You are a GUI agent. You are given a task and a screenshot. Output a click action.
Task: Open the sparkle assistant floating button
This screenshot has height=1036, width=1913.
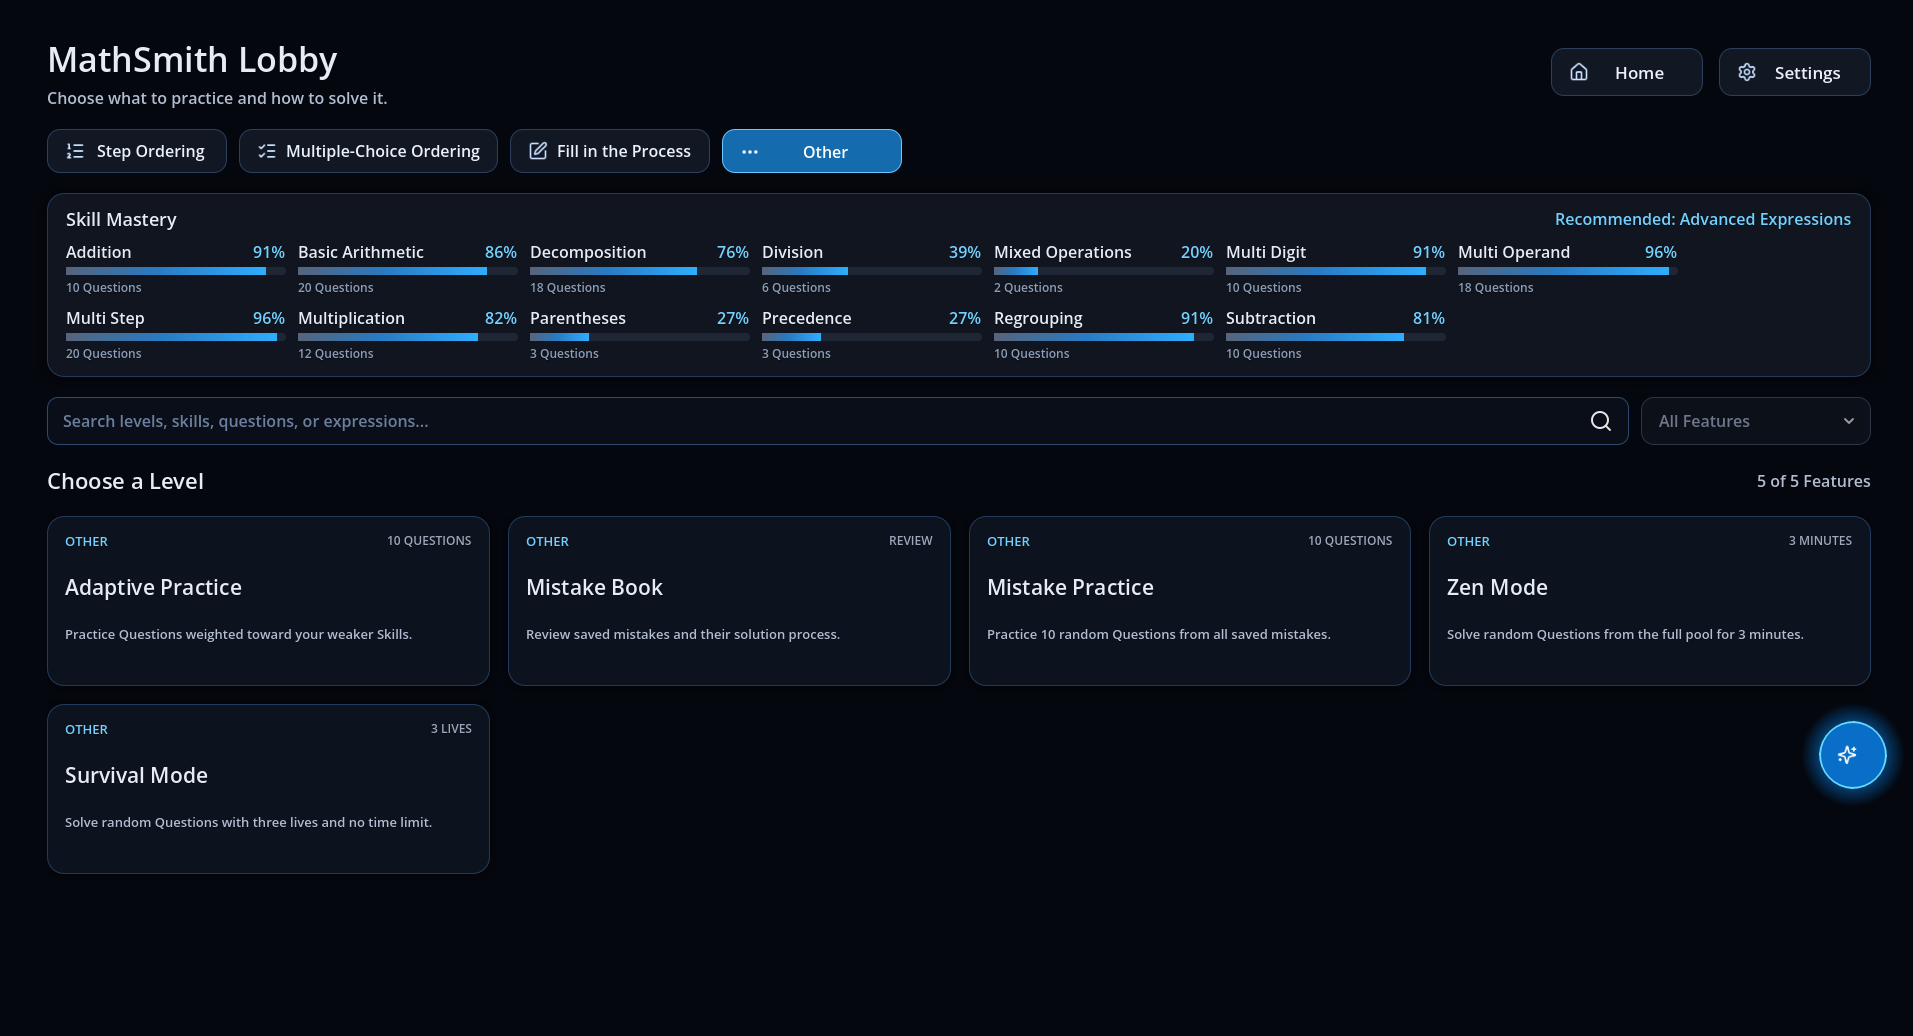[1852, 755]
